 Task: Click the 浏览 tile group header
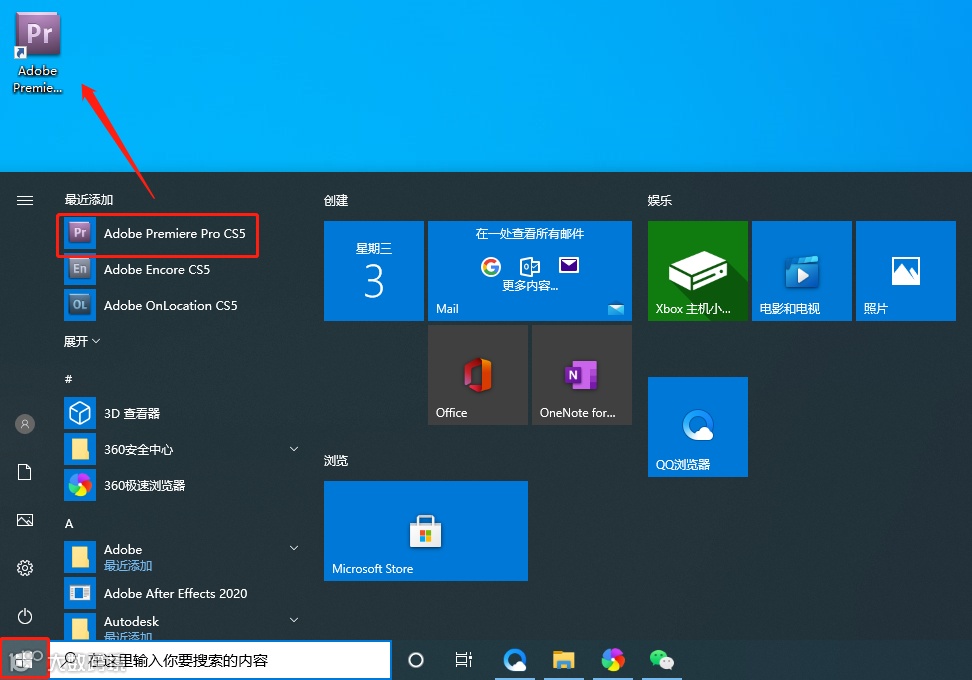coord(336,461)
